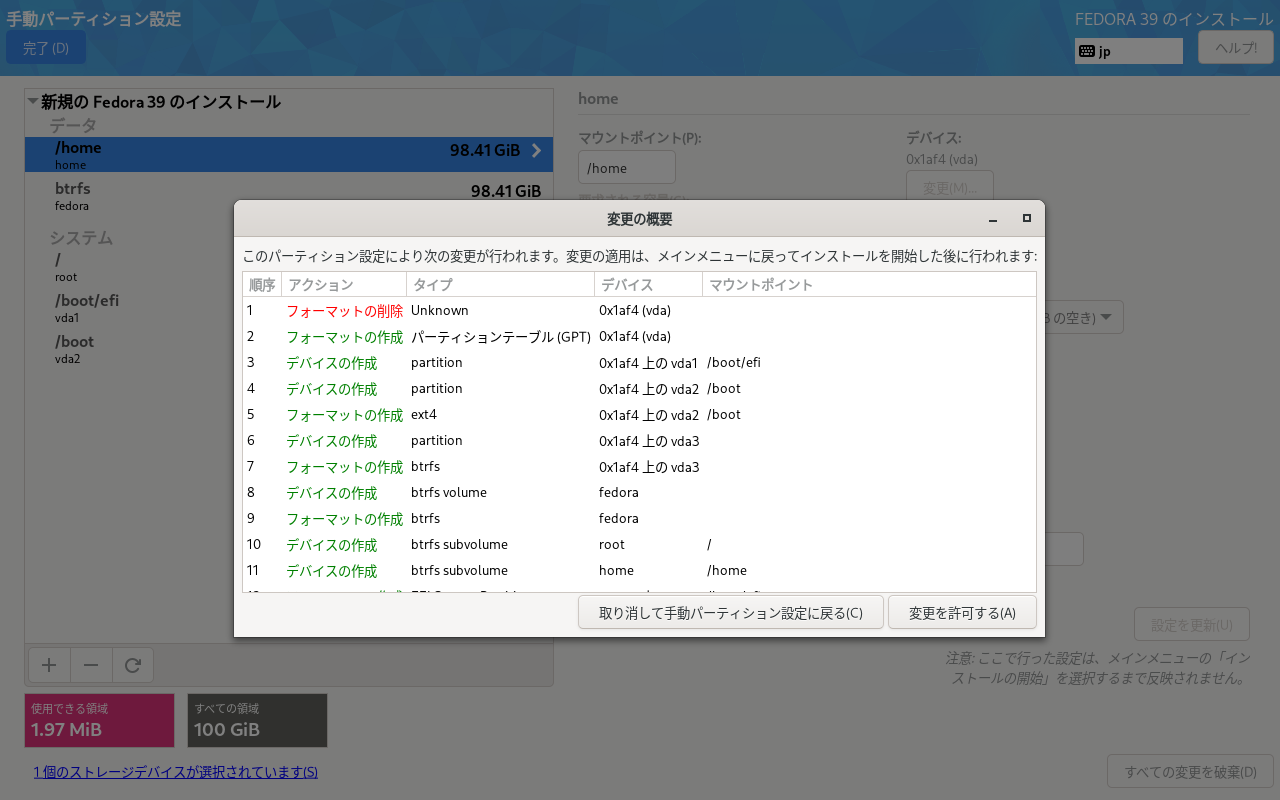Viewport: 1280px width, 800px height.
Task: Select the / root partition entry
Action: (x=289, y=267)
